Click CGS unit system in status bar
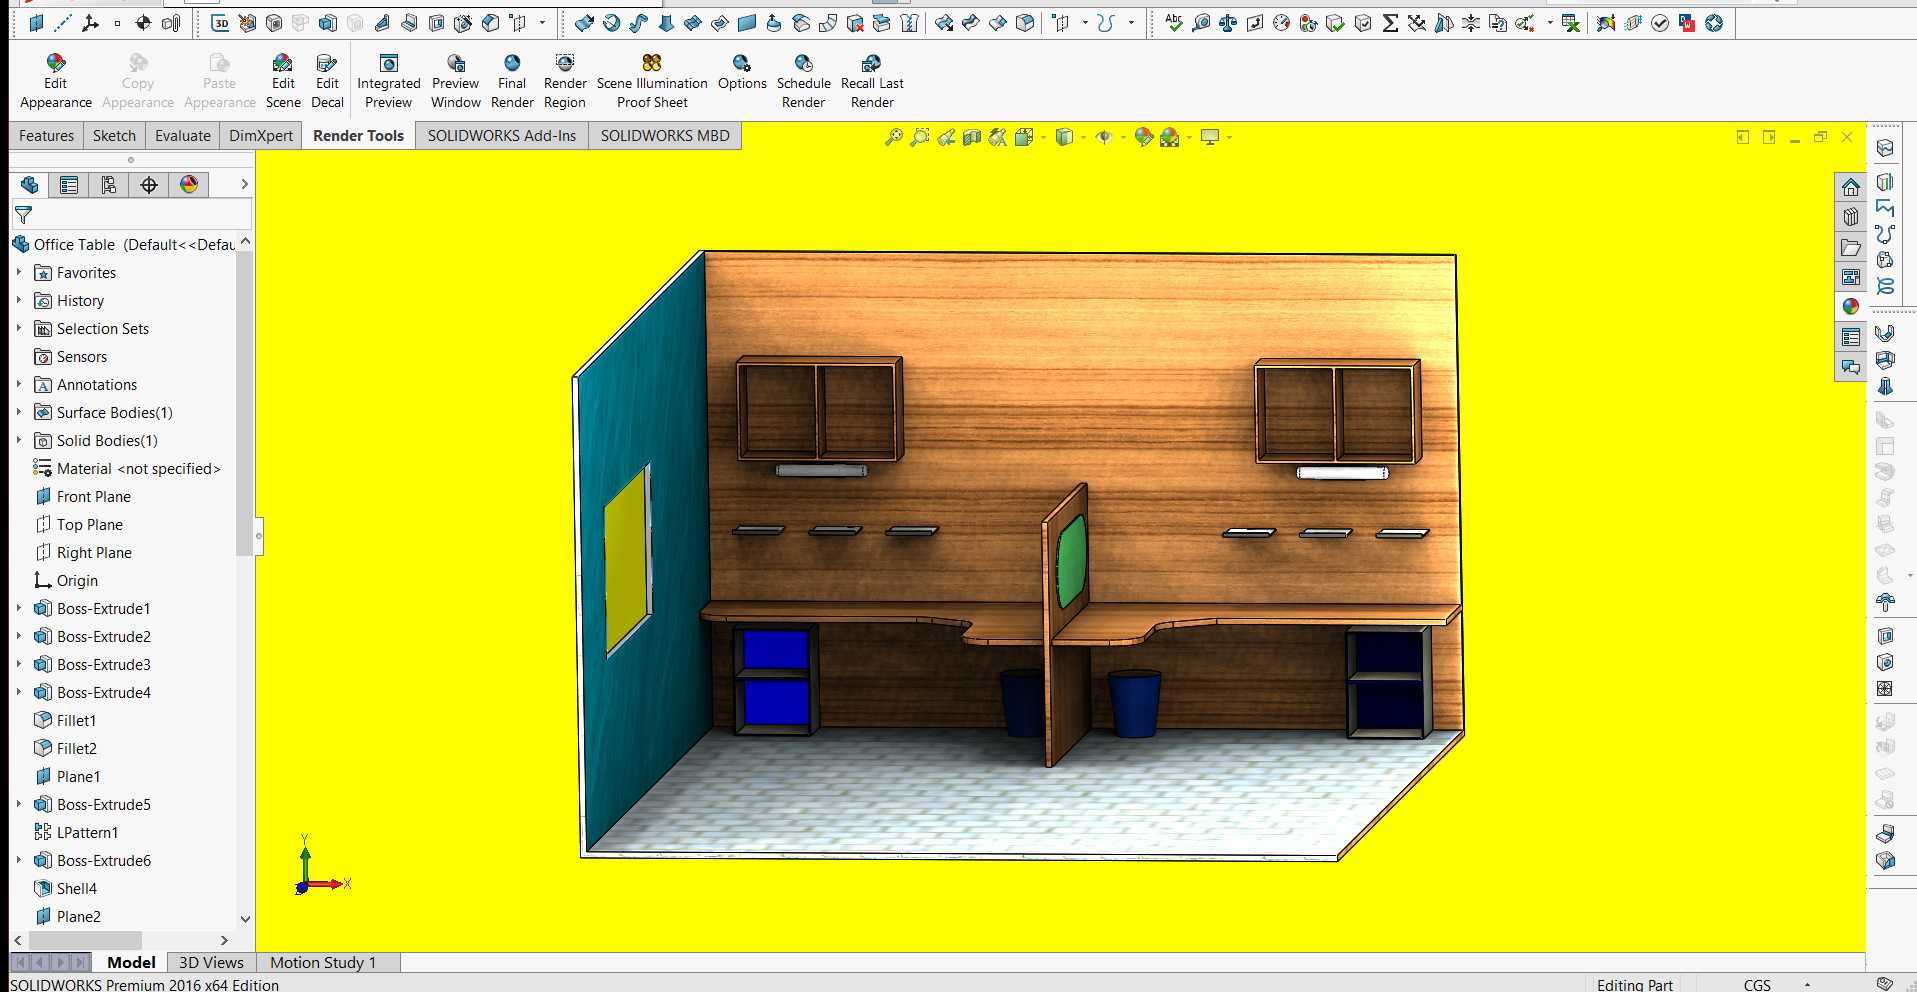The height and width of the screenshot is (992, 1917). (1756, 985)
